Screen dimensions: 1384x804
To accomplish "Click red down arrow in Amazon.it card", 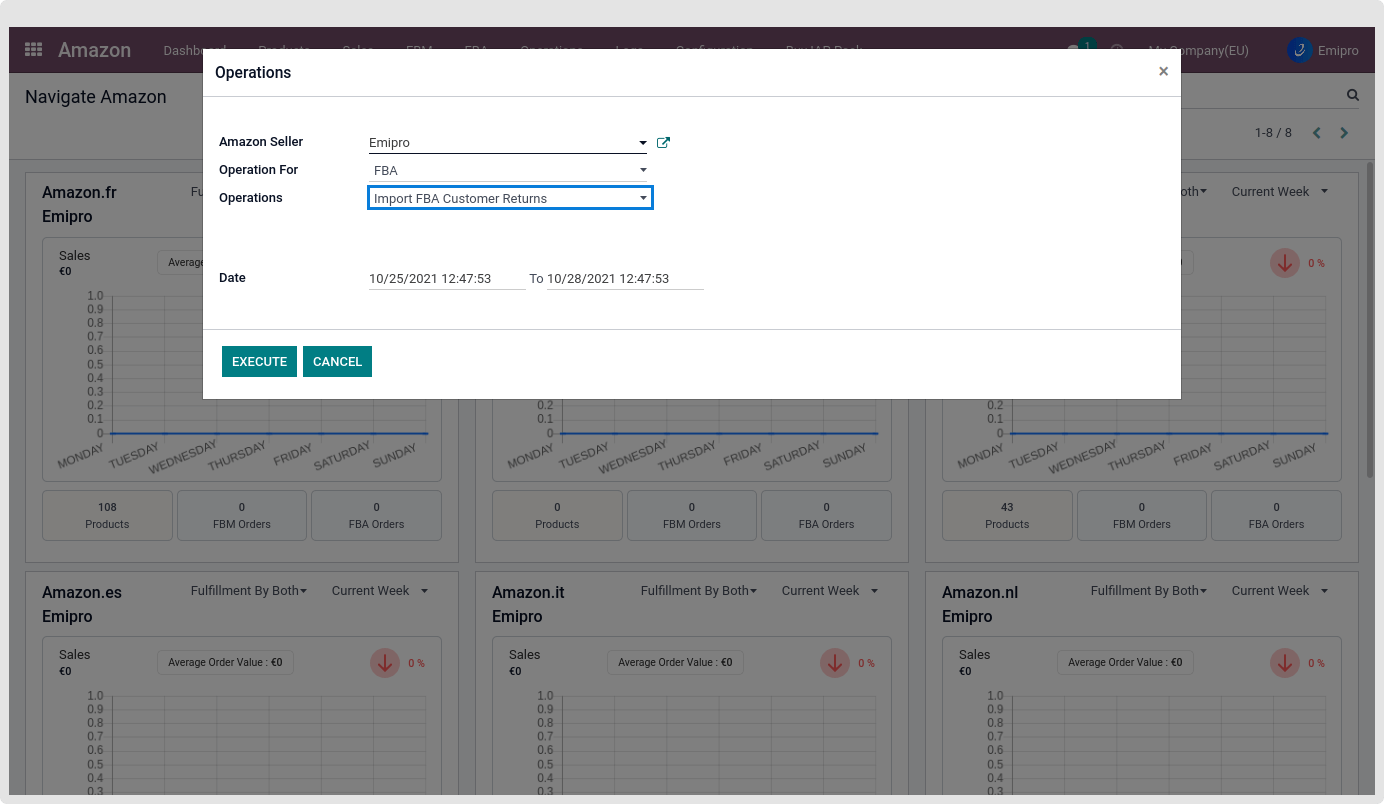I will [x=835, y=662].
